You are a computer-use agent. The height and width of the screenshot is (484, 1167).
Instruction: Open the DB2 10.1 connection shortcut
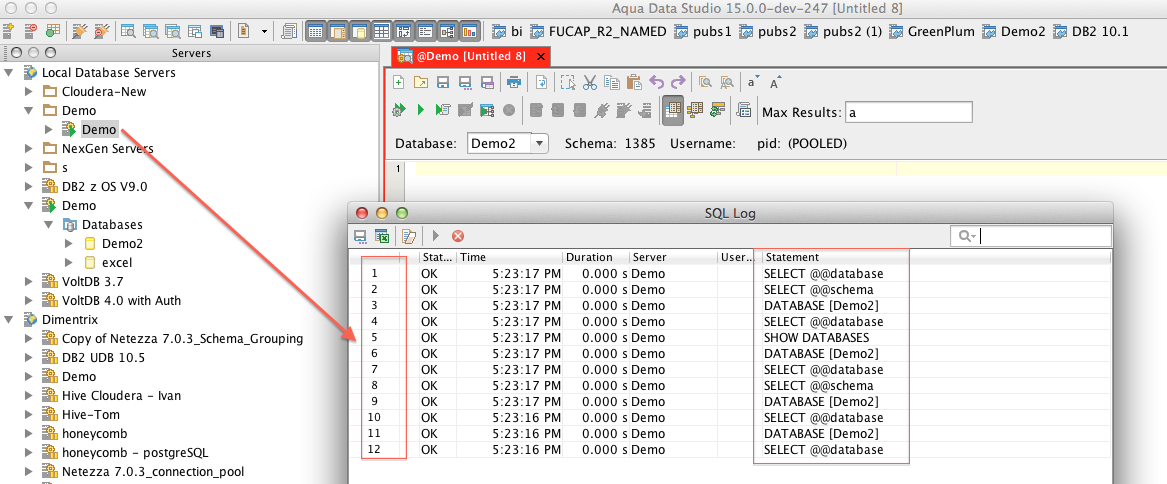click(x=1092, y=31)
